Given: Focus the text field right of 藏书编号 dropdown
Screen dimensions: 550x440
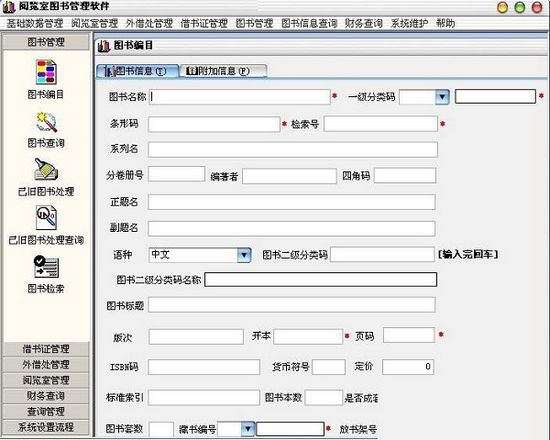Looking at the screenshot, I should [290, 429].
